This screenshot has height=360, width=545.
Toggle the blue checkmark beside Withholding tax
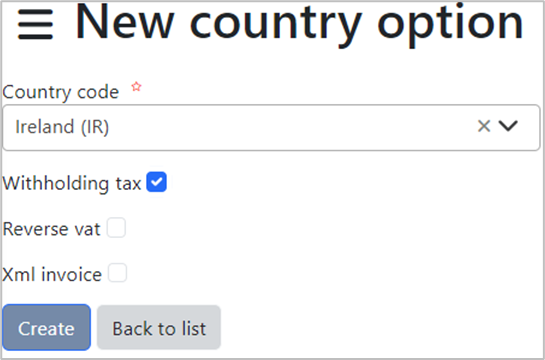click(156, 182)
